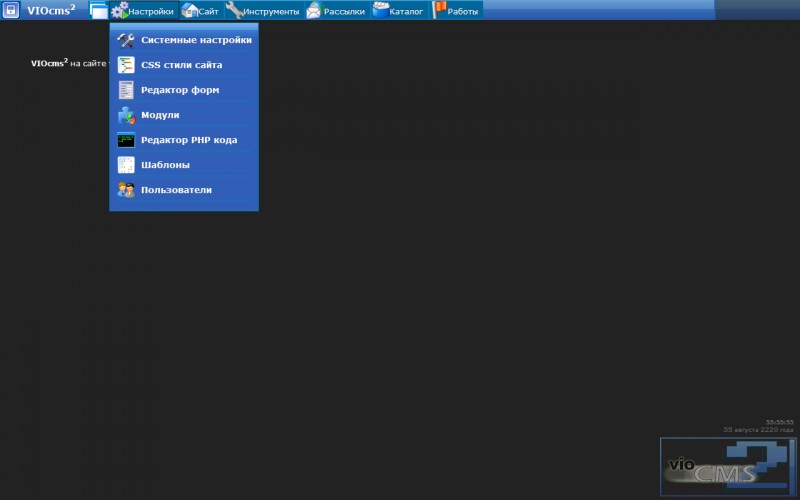Click the 'VIOcms² на сайте' text
The image size is (800, 500).
point(69,63)
